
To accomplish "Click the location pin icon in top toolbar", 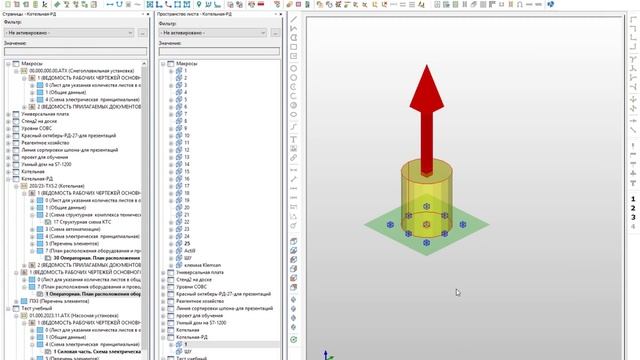I will (x=199, y=4).
